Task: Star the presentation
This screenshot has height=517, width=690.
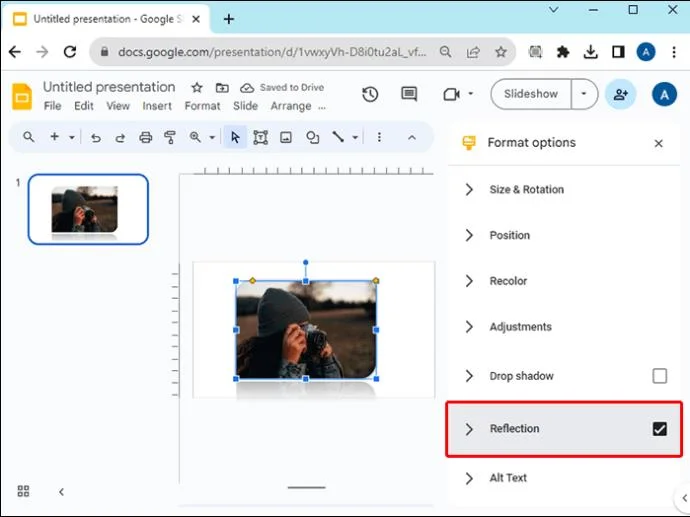Action: (x=197, y=88)
